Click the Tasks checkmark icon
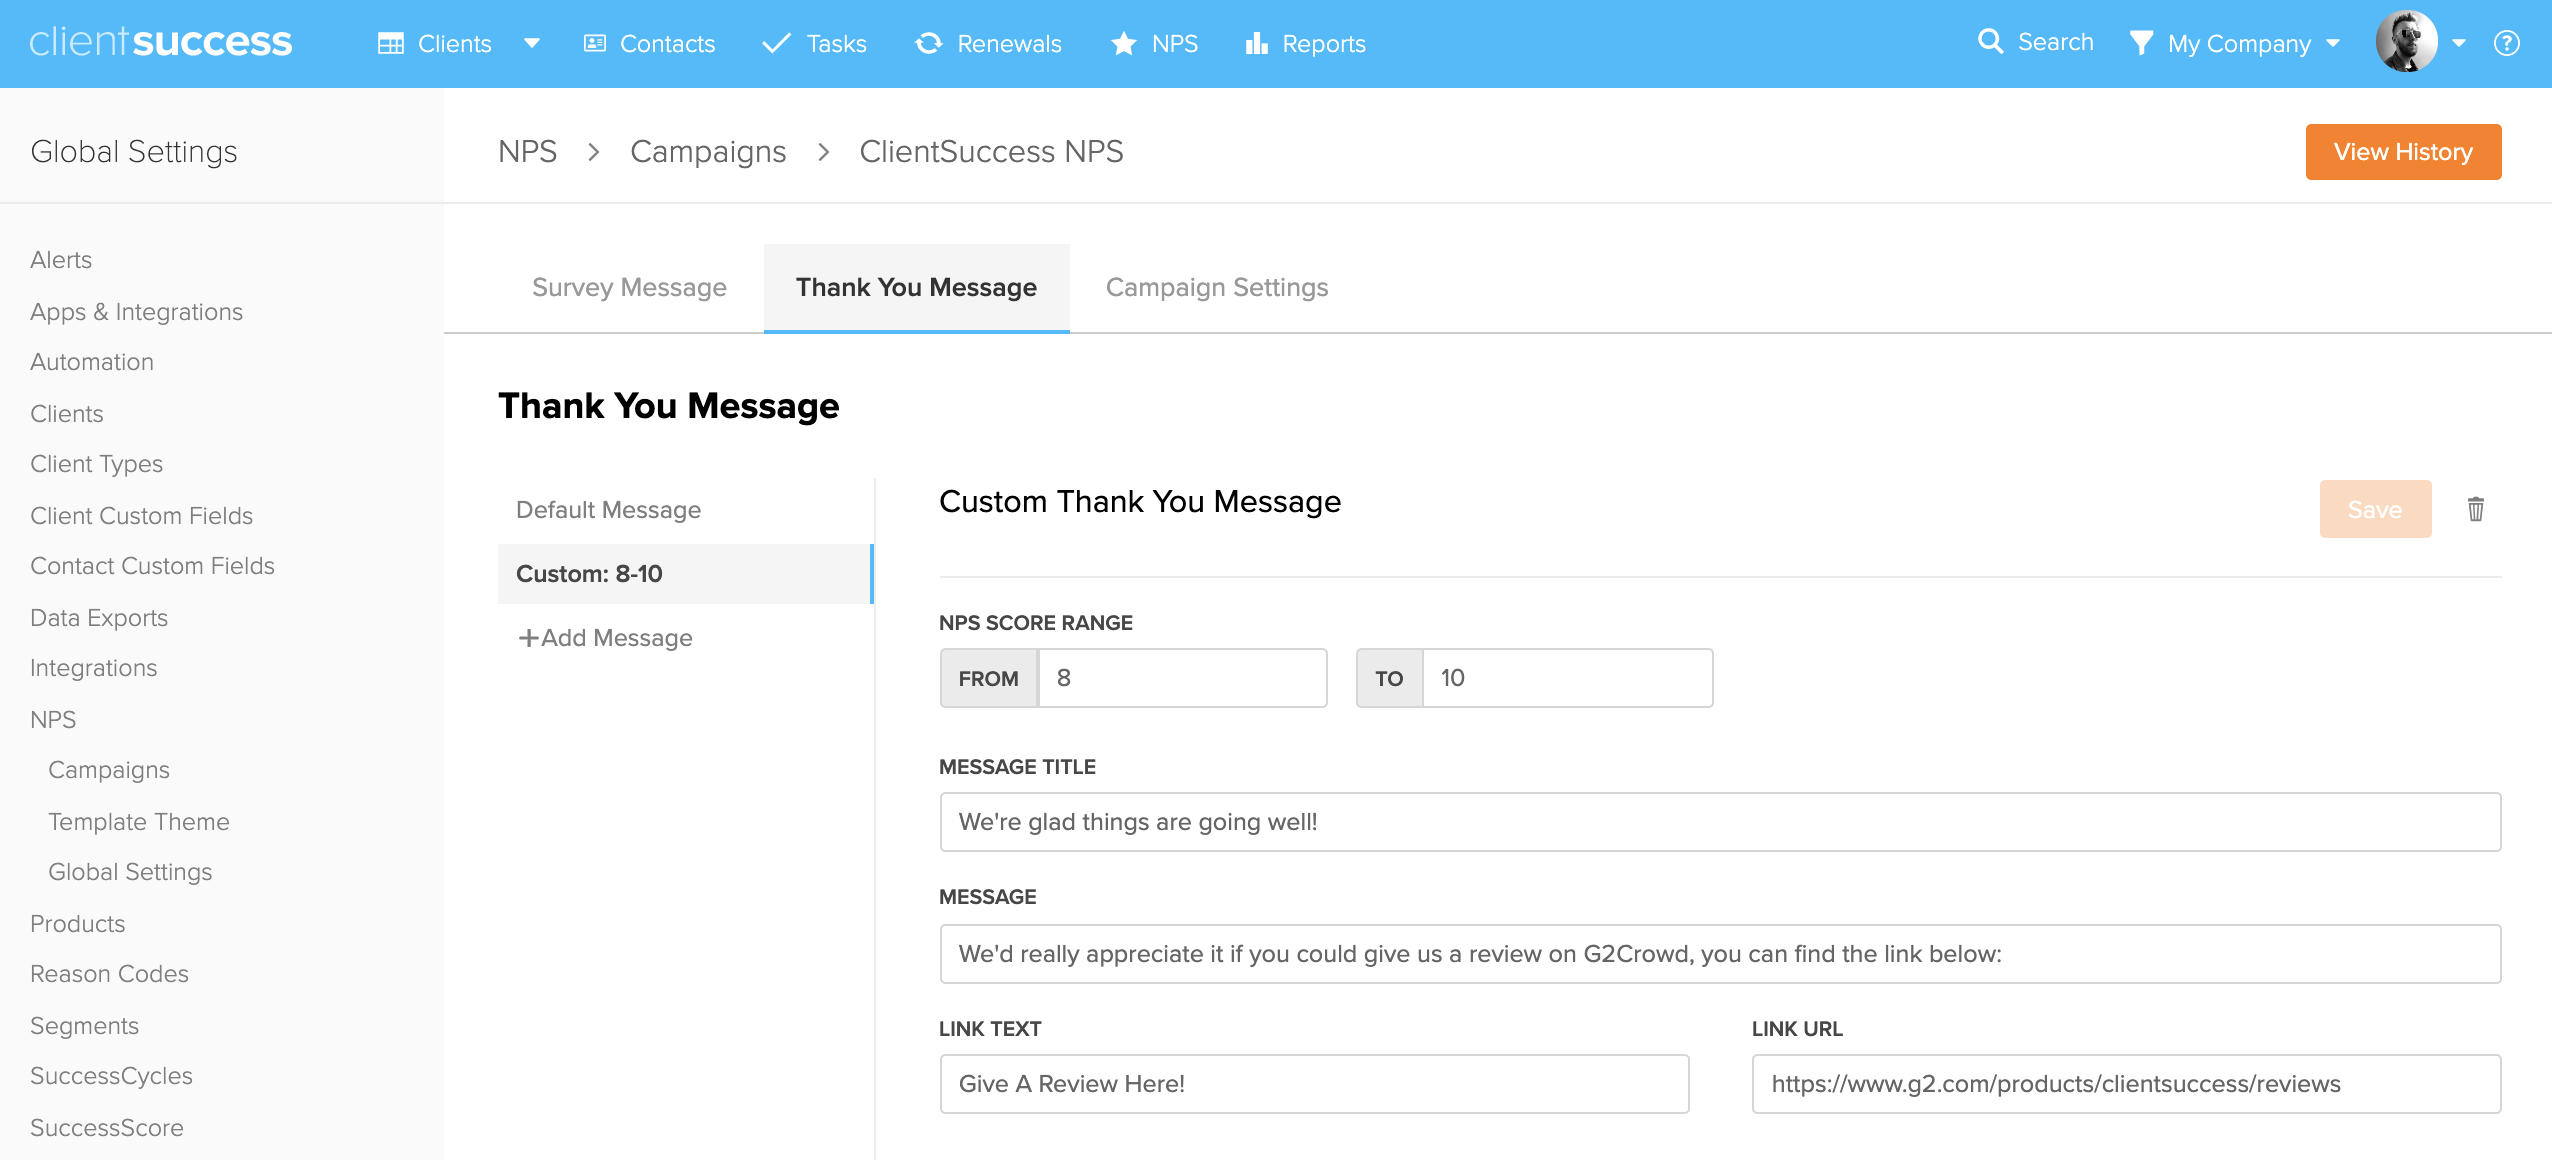This screenshot has height=1160, width=2552. click(777, 44)
